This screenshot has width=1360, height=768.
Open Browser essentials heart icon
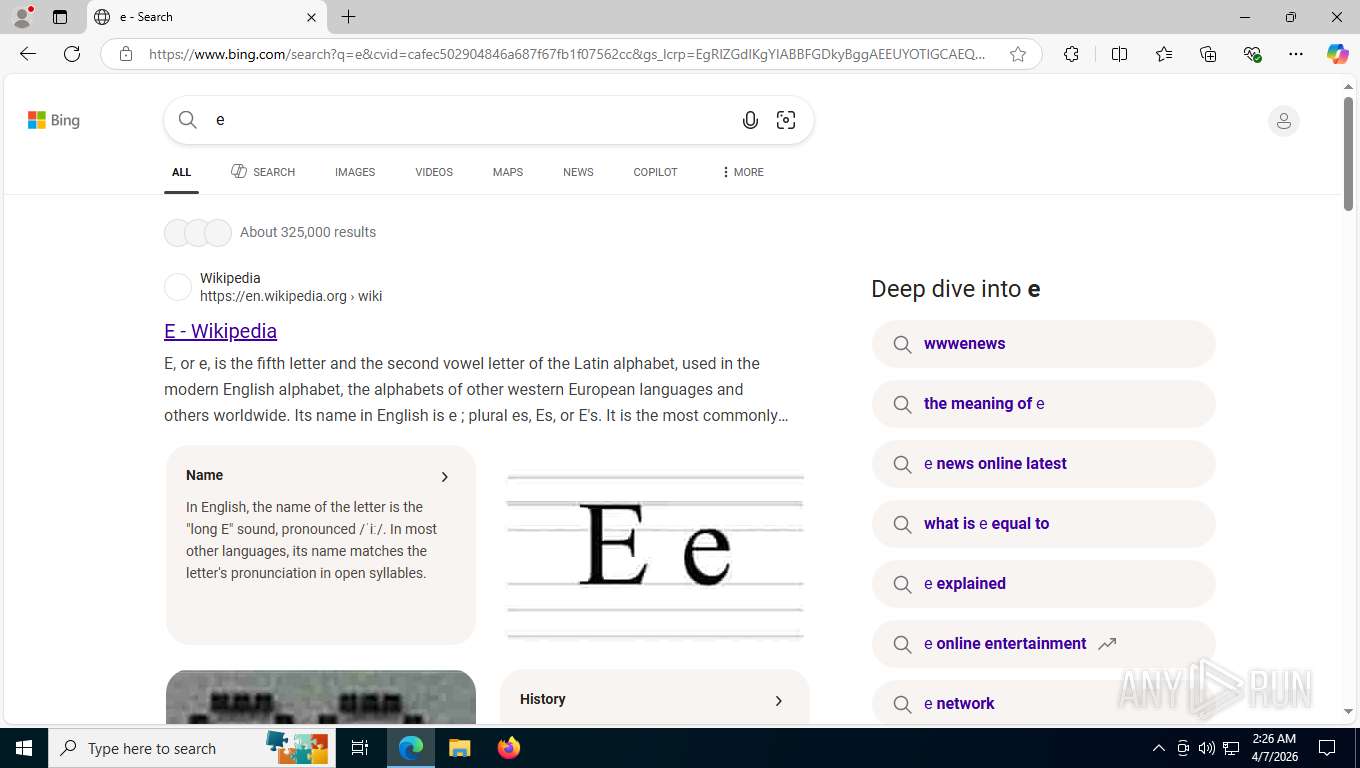point(1252,54)
